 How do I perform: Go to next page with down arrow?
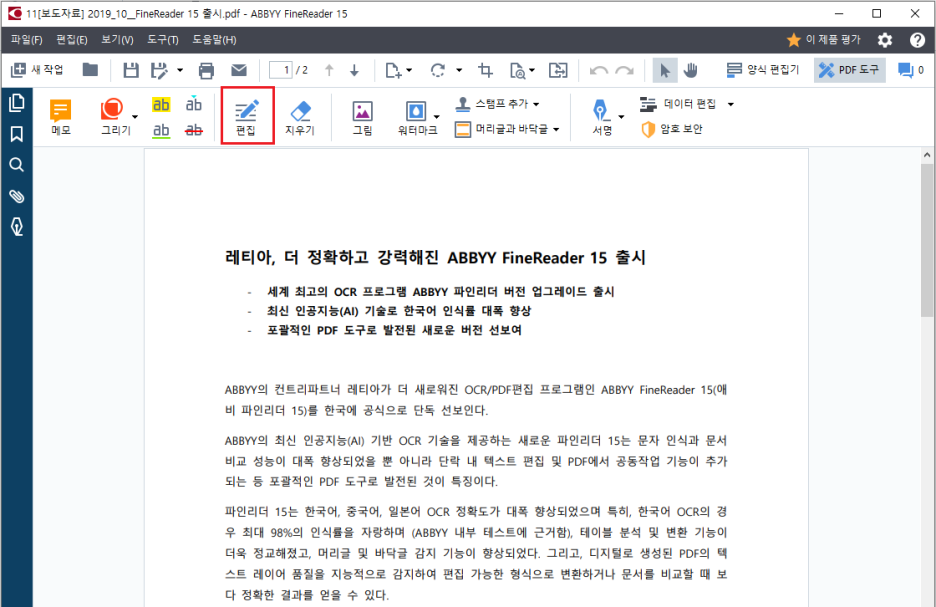pos(355,70)
